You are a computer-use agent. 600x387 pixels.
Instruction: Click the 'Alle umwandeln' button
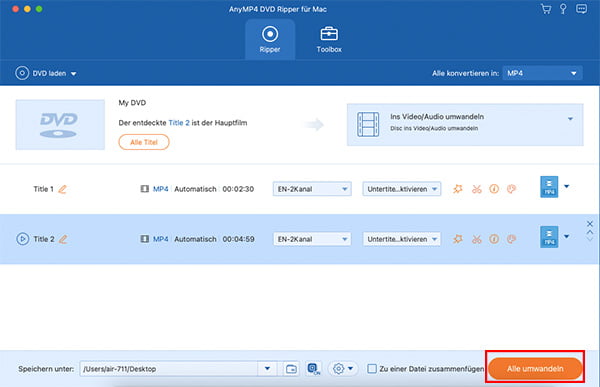[535, 369]
